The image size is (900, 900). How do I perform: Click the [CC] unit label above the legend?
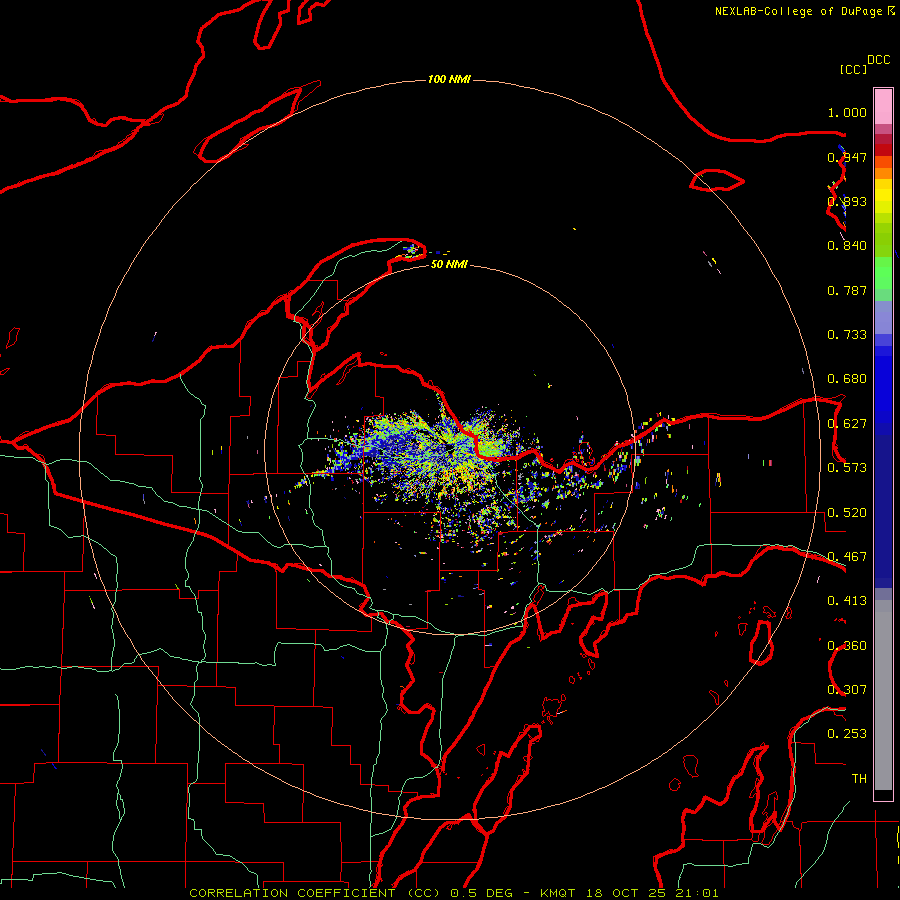[x=853, y=69]
